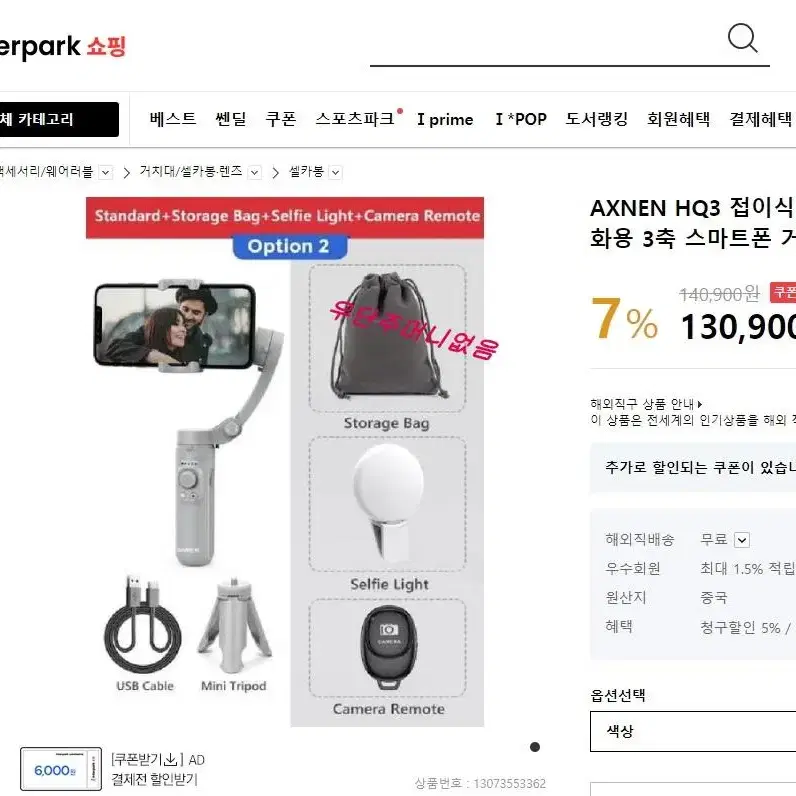The image size is (796, 796).
Task: Click the Interpark 쇼핑 logo
Action: (x=63, y=47)
